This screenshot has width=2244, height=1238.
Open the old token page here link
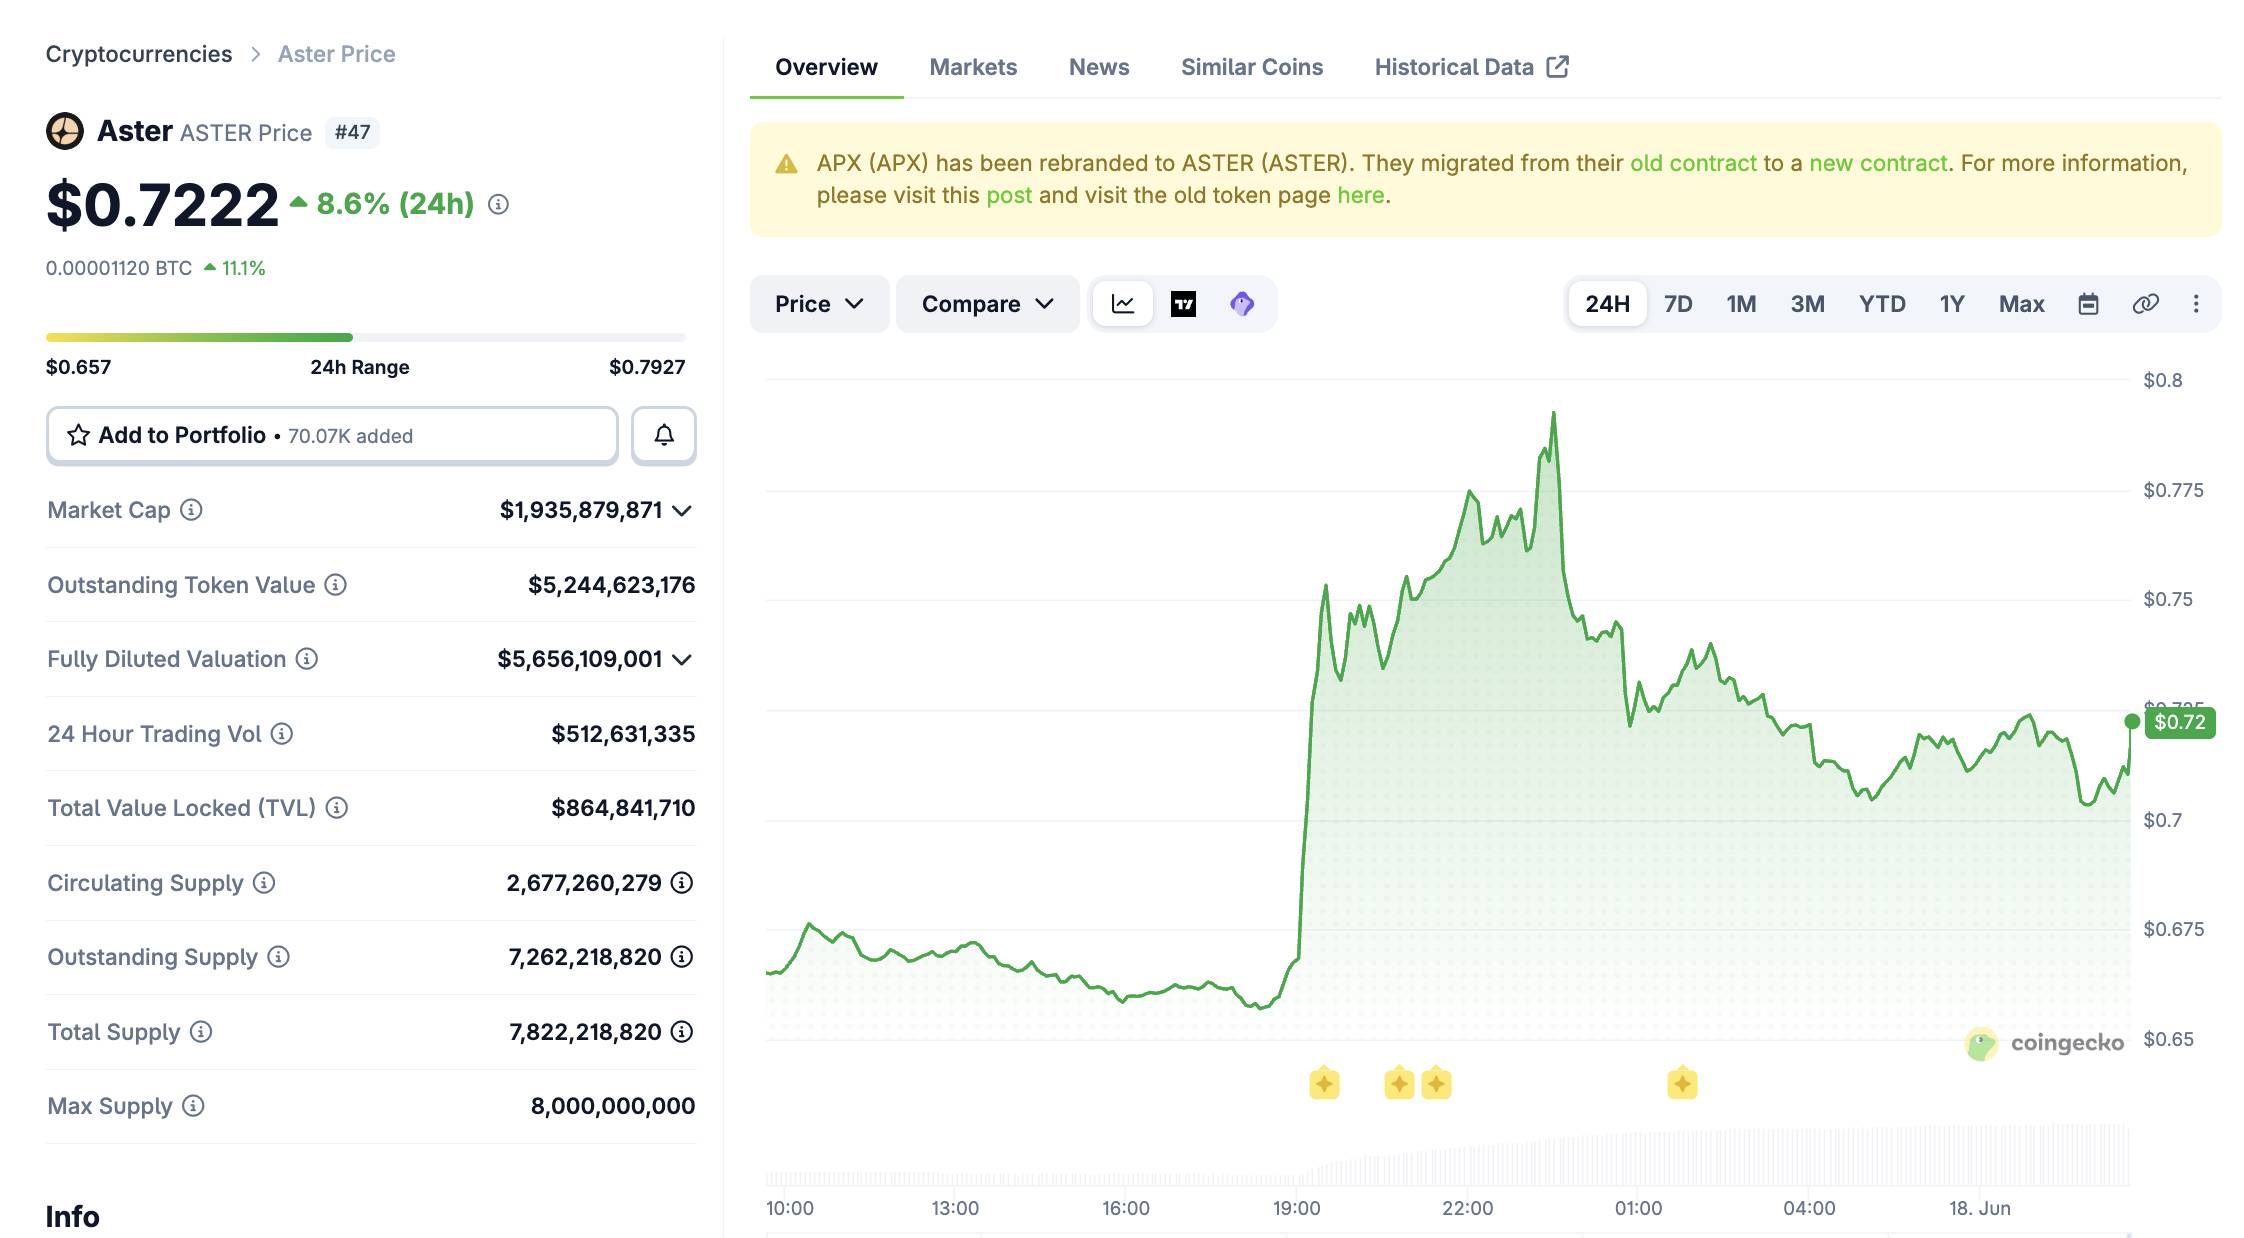pos(1361,195)
